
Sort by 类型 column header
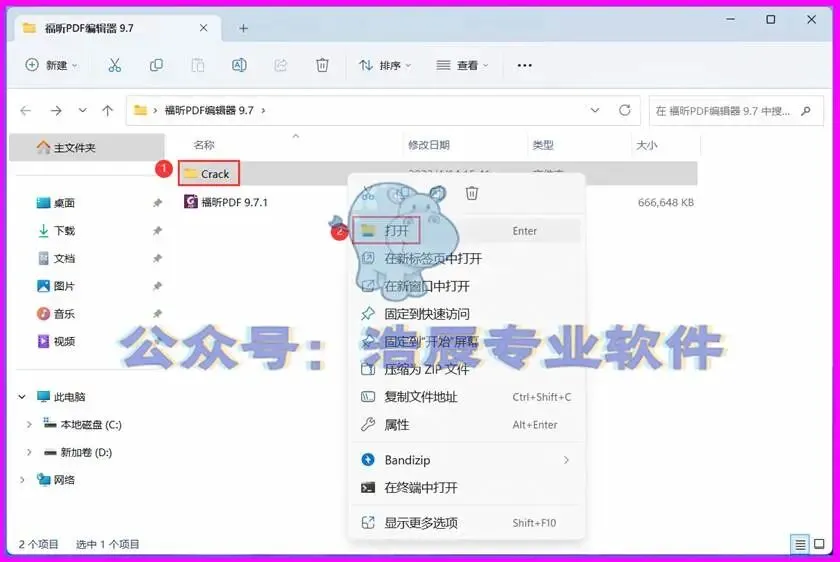[543, 145]
